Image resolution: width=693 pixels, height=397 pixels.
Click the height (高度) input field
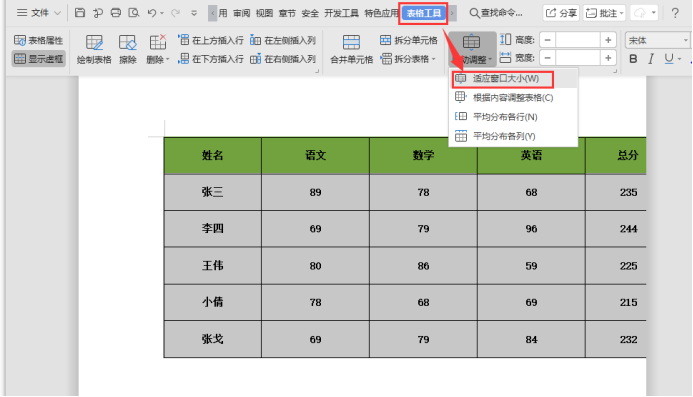[578, 40]
